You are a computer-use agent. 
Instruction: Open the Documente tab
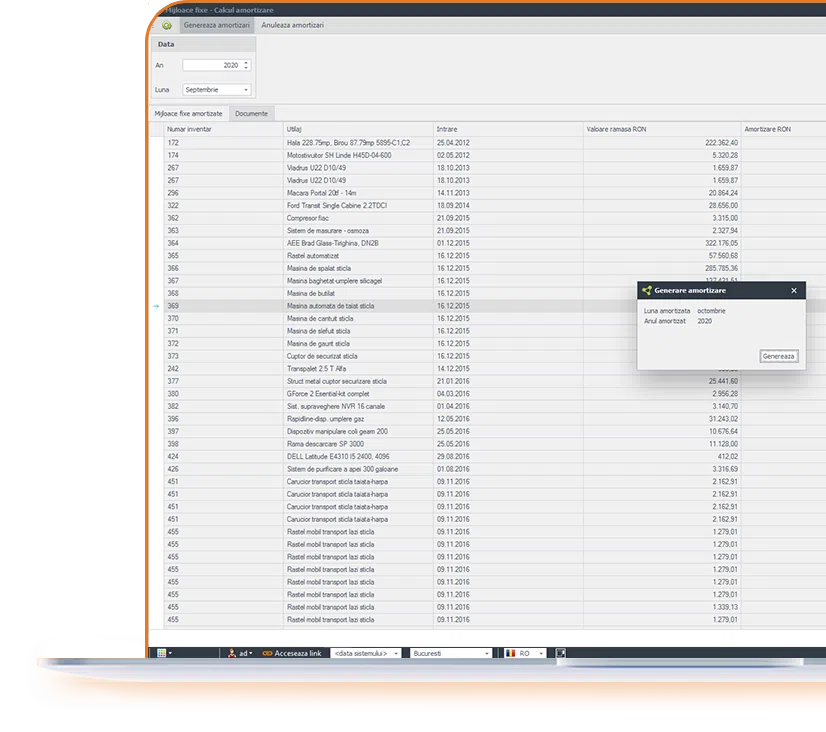[251, 113]
